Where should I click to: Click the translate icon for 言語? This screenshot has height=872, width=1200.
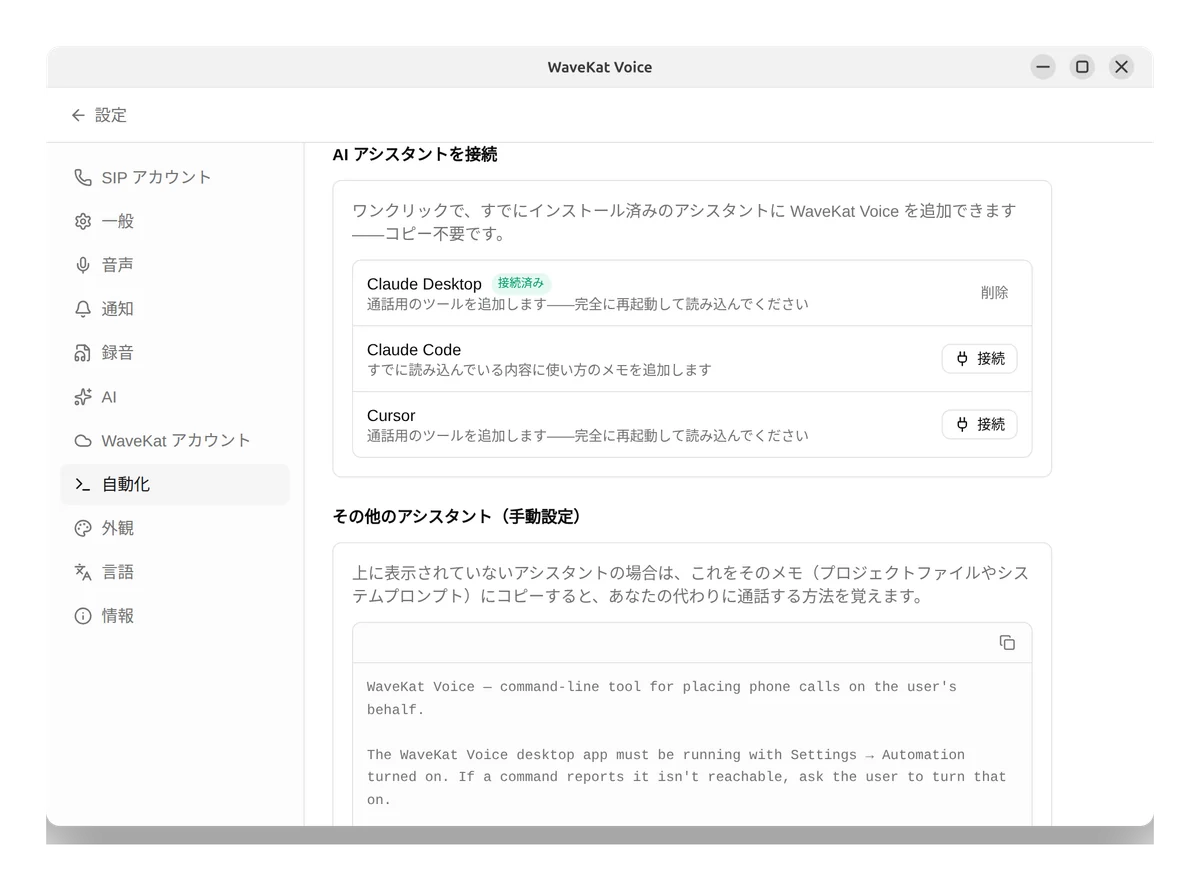click(83, 572)
